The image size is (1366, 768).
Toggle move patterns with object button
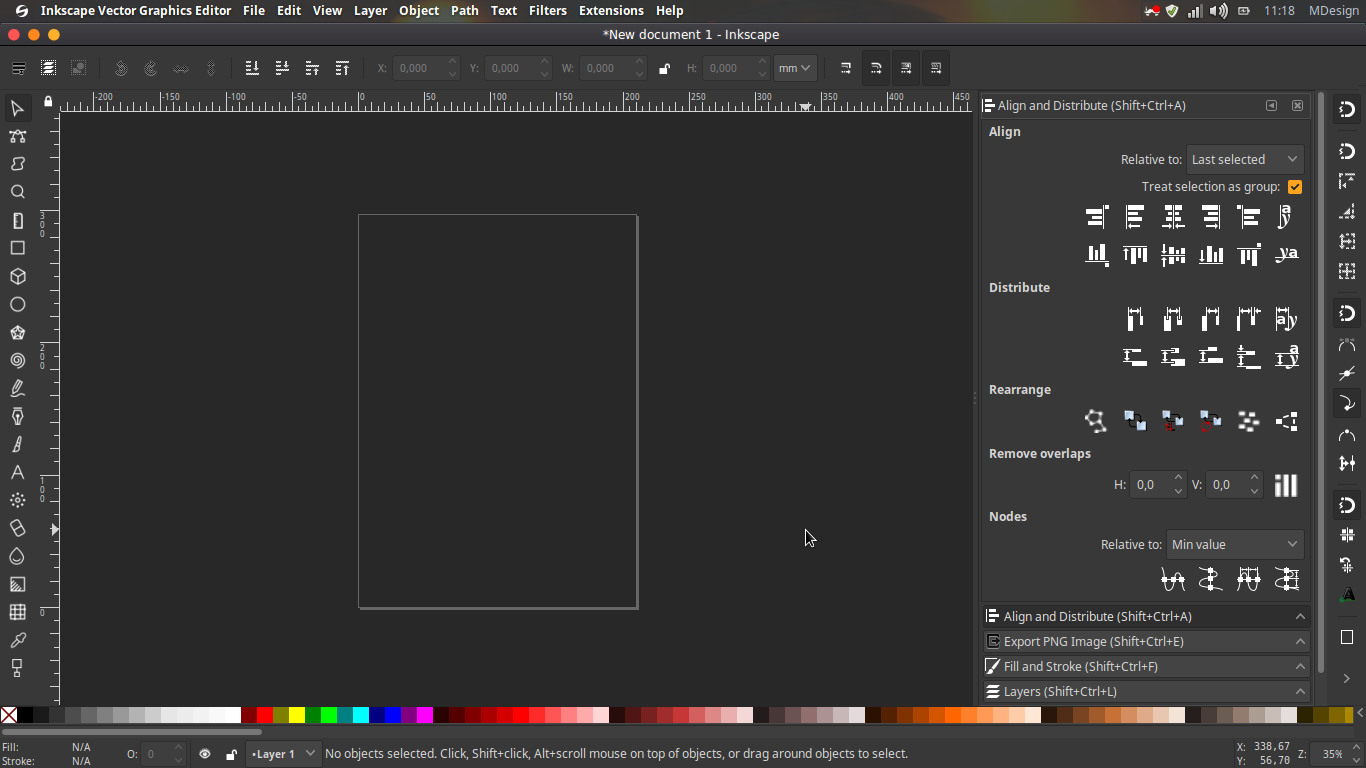(x=936, y=68)
